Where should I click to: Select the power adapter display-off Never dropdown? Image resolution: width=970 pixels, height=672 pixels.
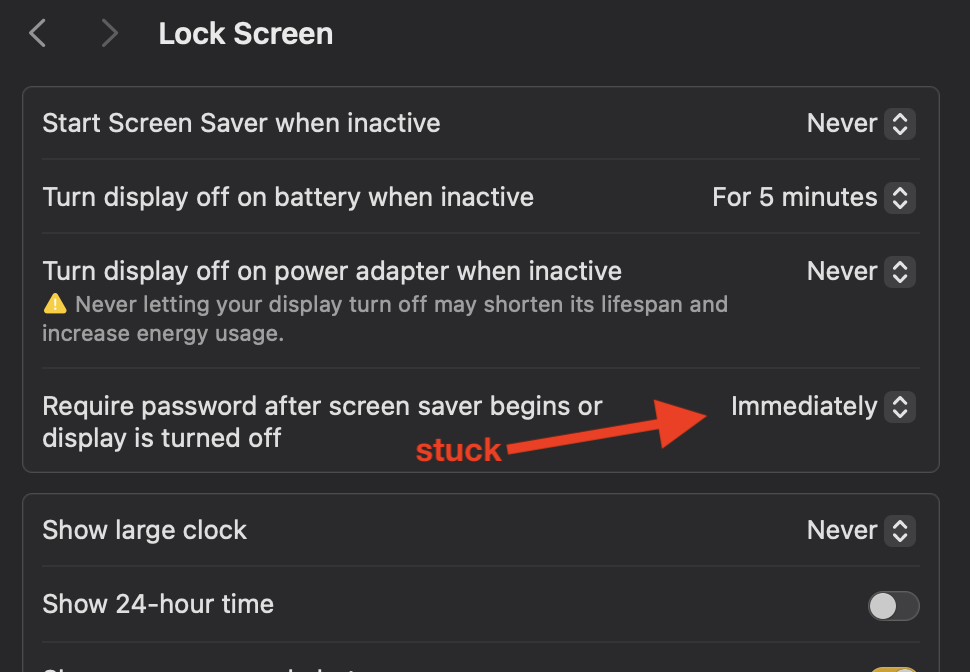coord(858,271)
